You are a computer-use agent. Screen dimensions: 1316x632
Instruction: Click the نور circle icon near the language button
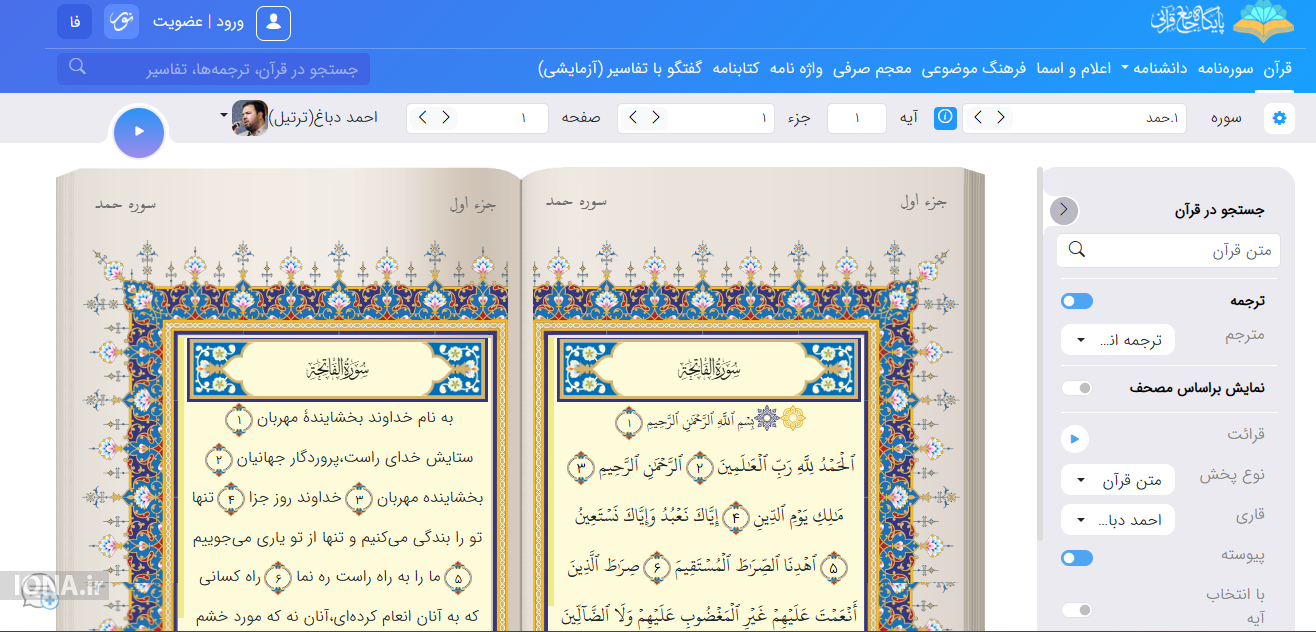(121, 20)
